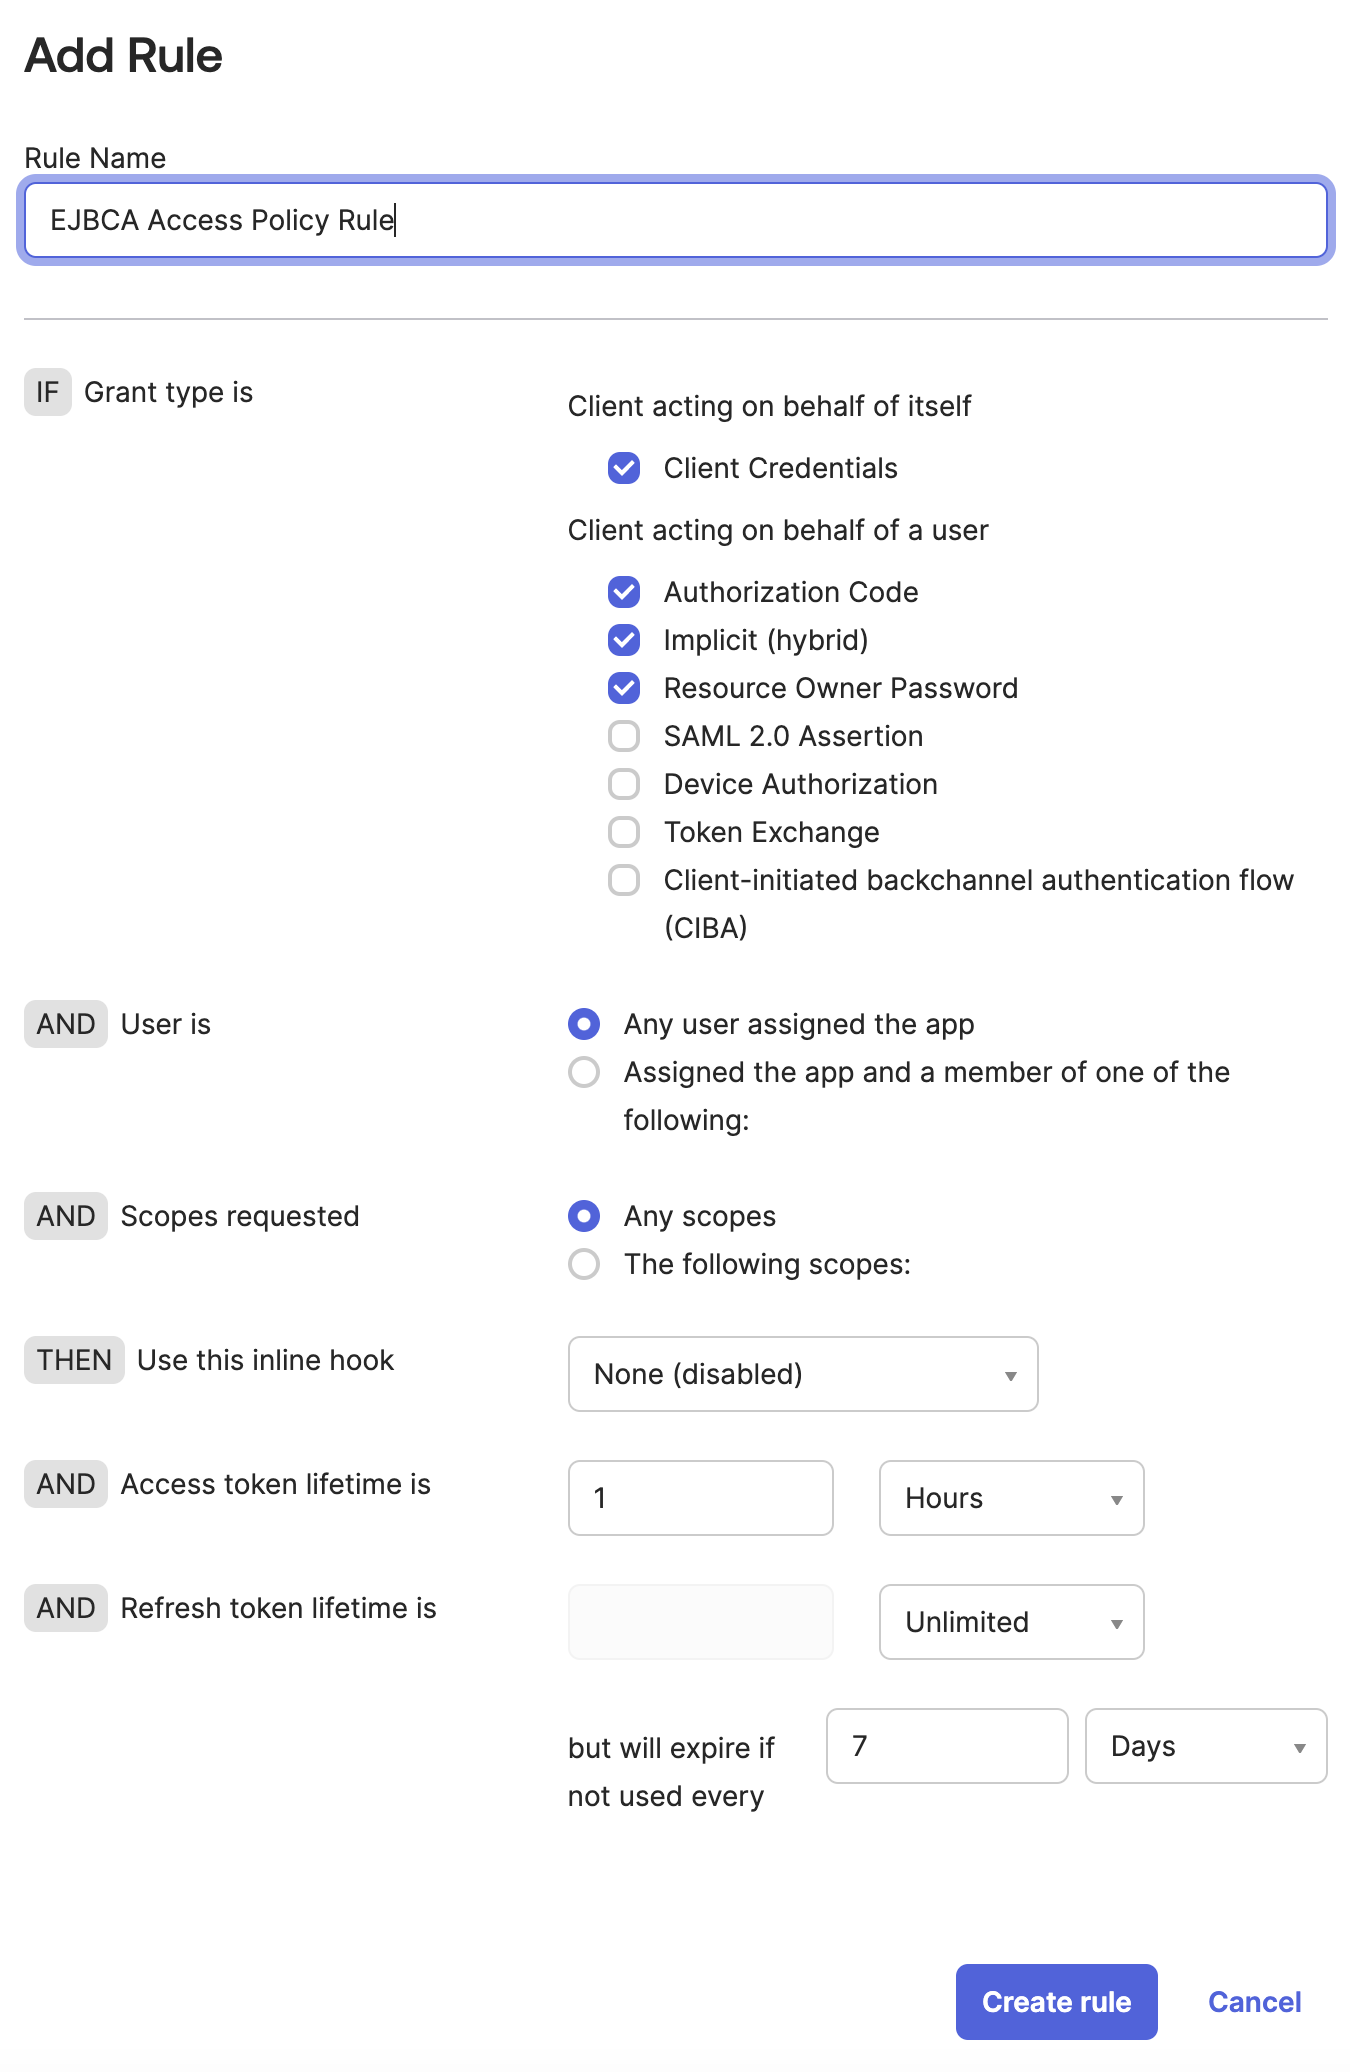Click the Create rule button
Image resolution: width=1350 pixels, height=2072 pixels.
1056,2002
